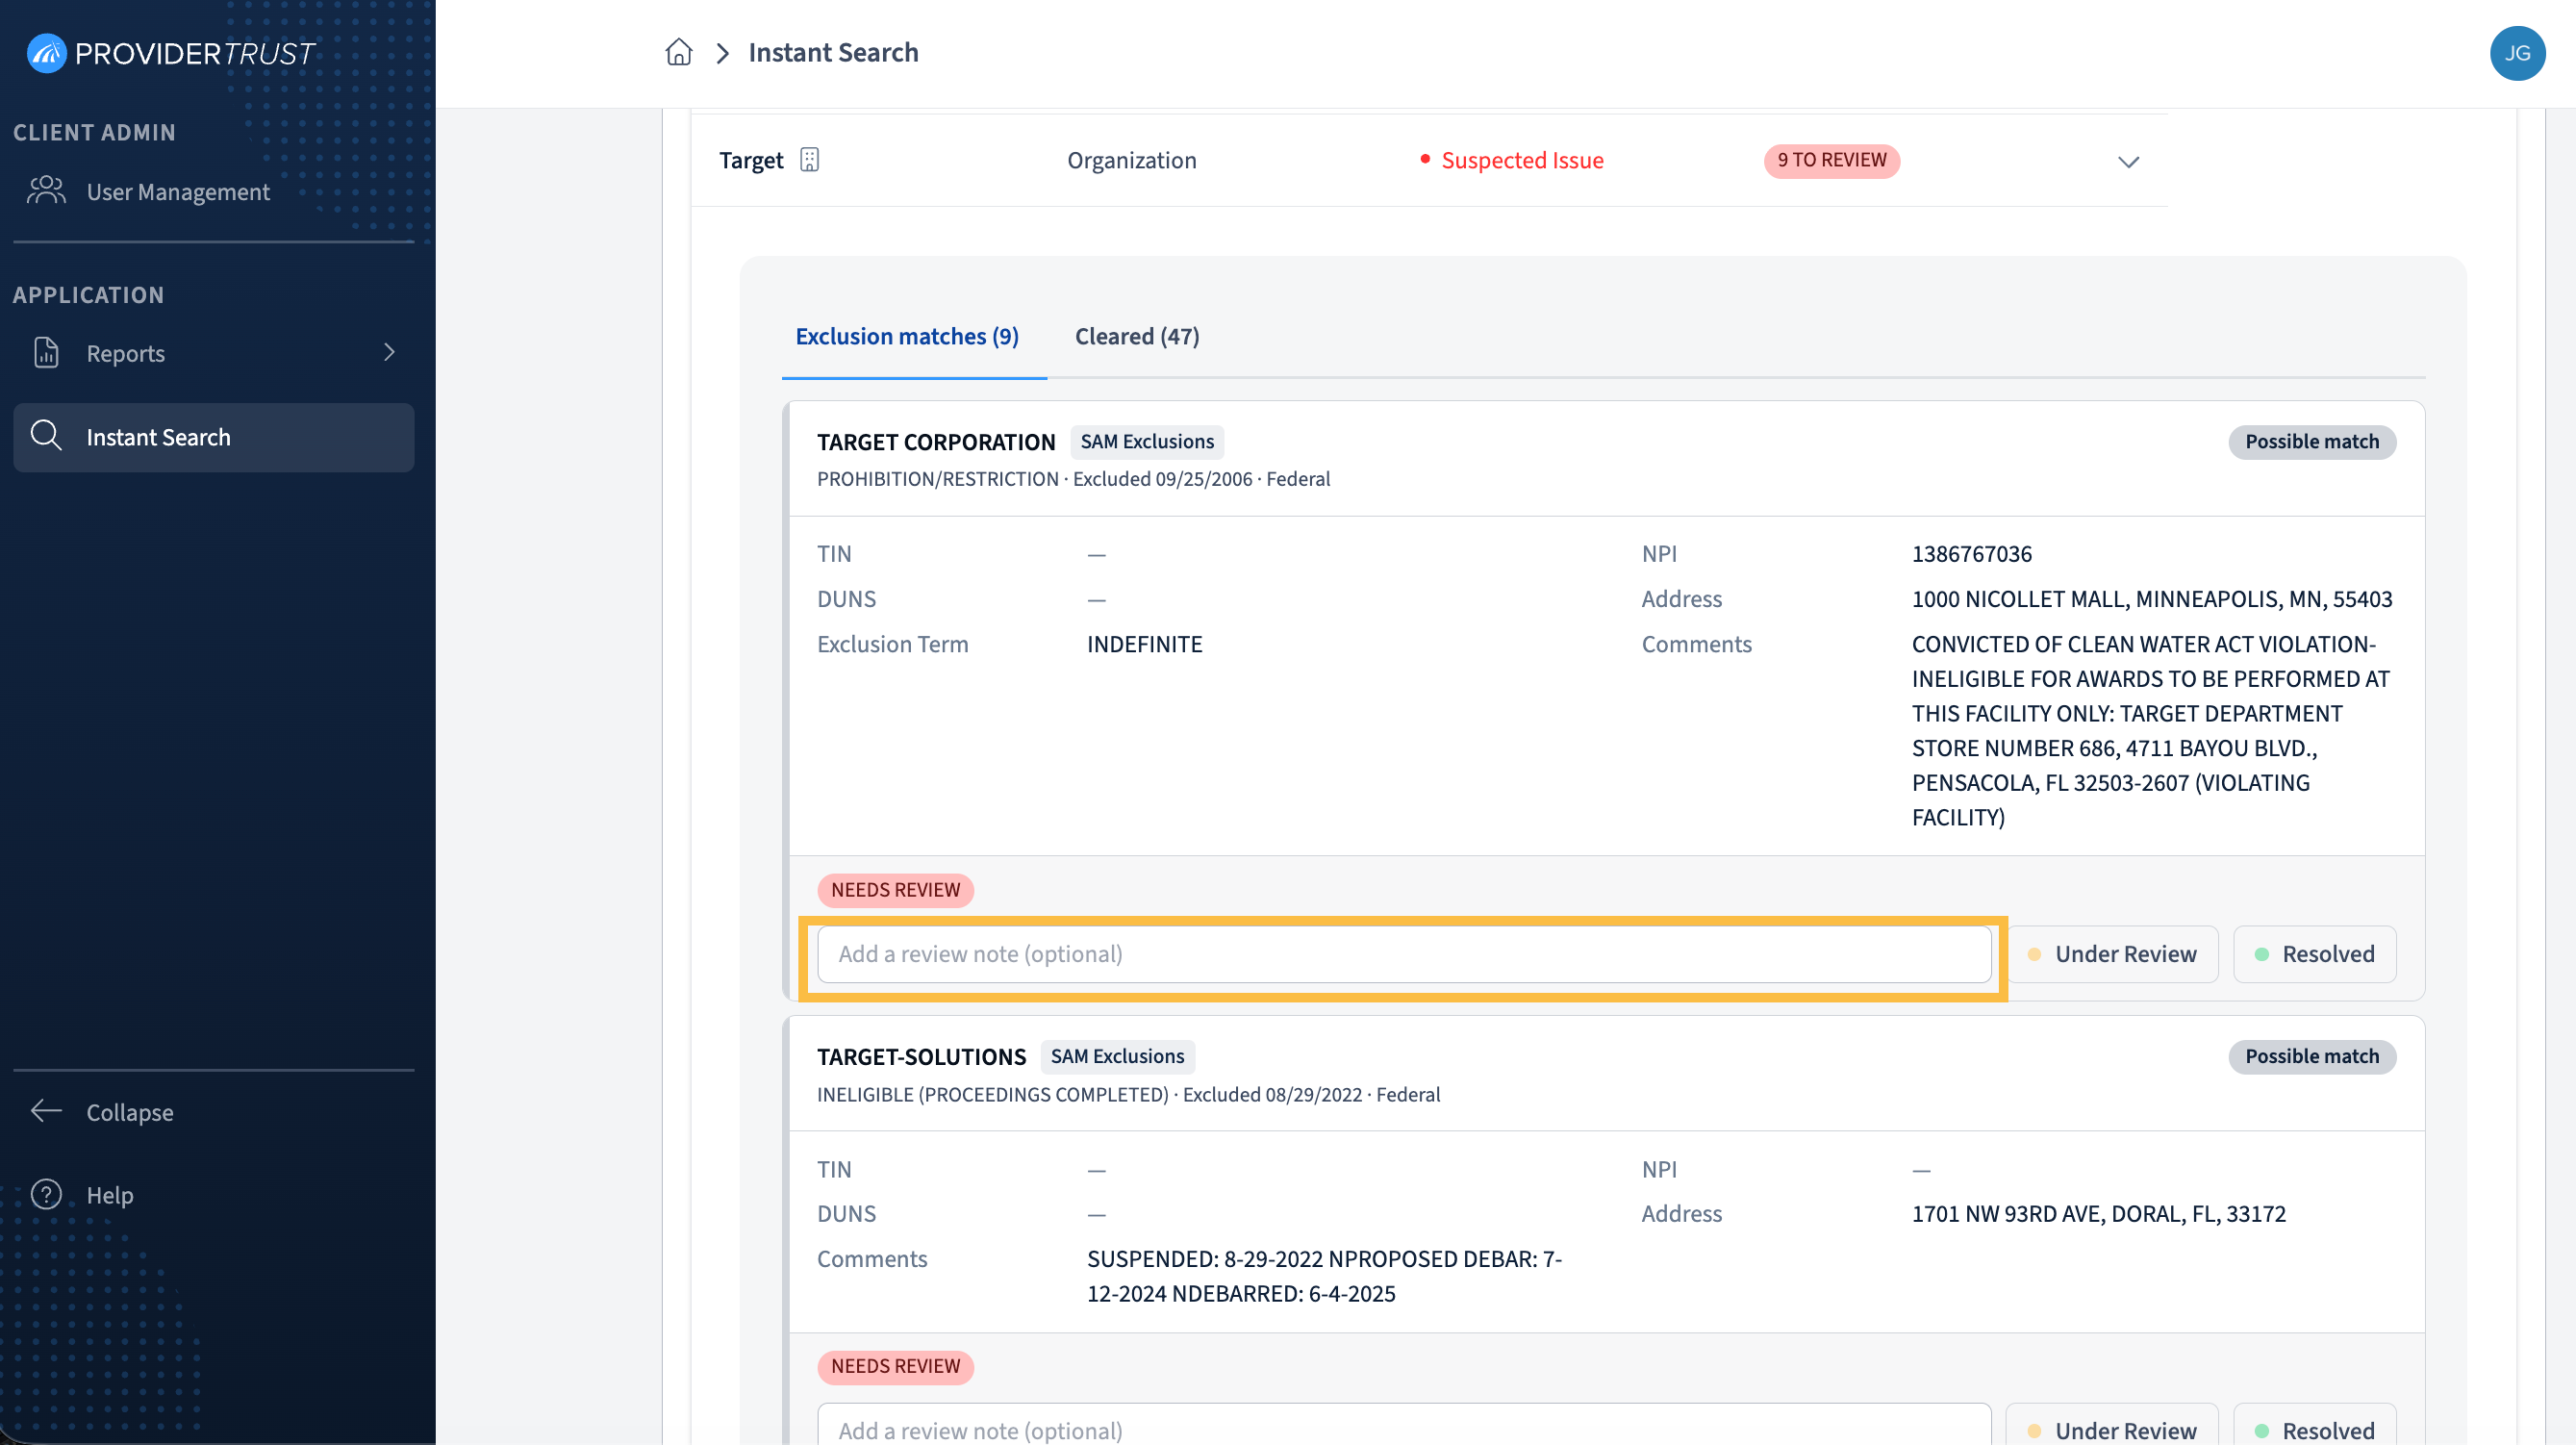Click the TARGET CORPORATION heading
Image resolution: width=2576 pixels, height=1445 pixels.
(x=936, y=442)
